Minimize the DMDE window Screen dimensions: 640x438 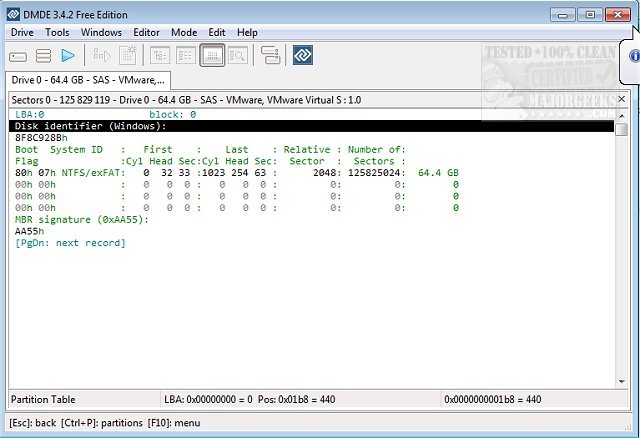(x=562, y=15)
